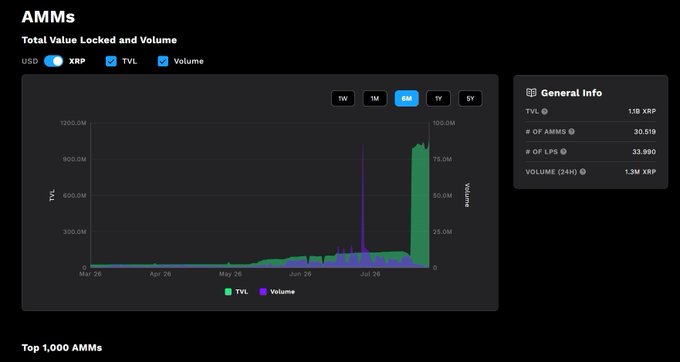
Task: Click the # OF AMMS help icon
Action: click(x=572, y=131)
